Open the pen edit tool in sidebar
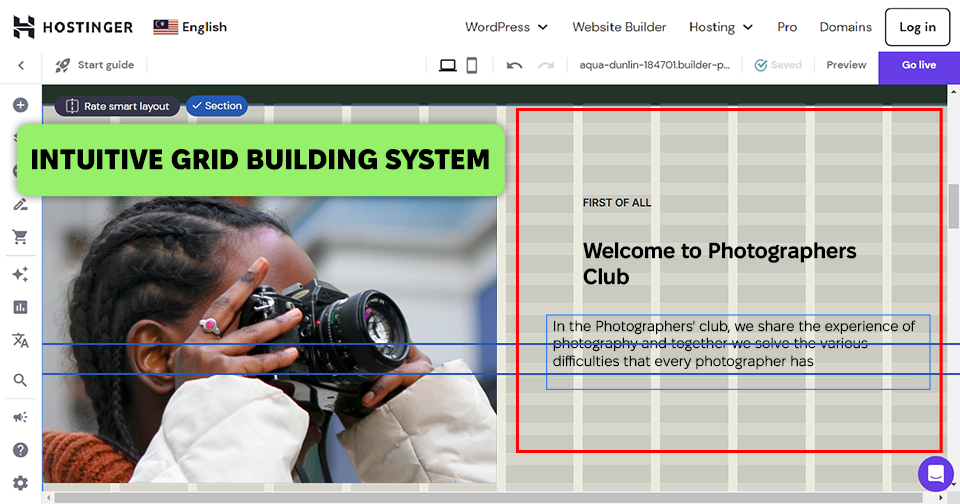The width and height of the screenshot is (960, 504). [20, 204]
